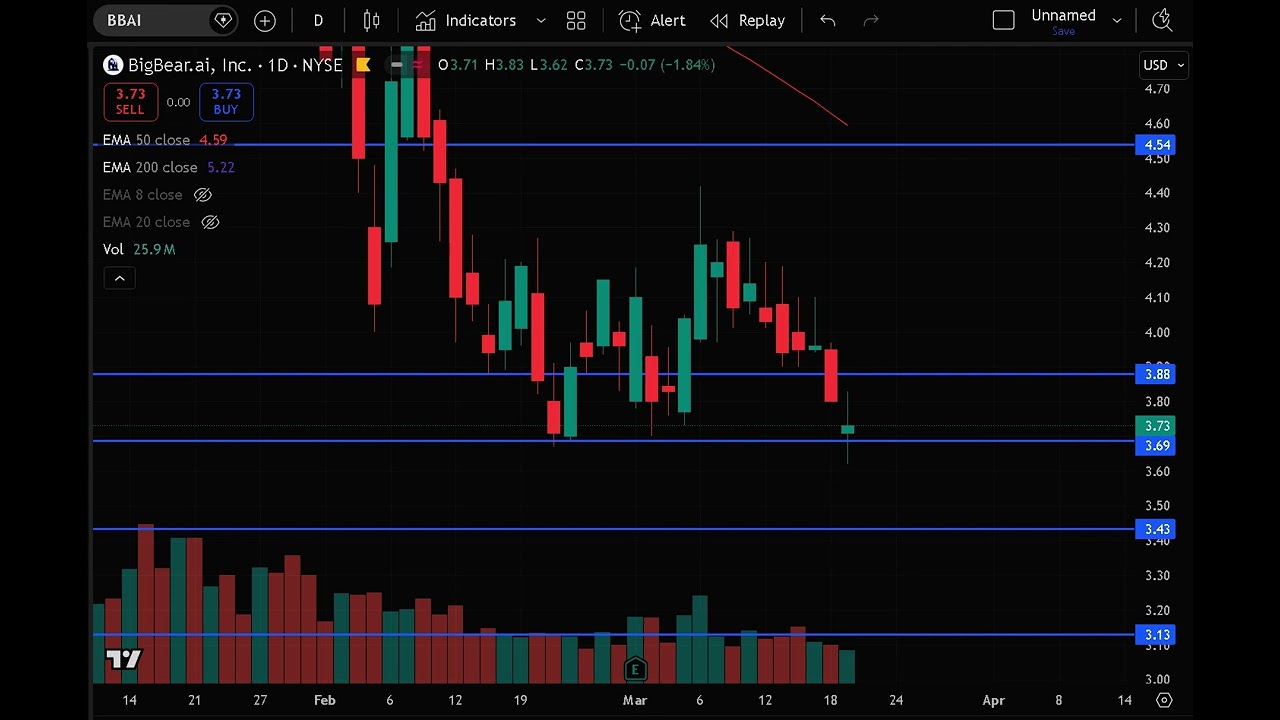Select the EMA 50 close indicator legend

(x=165, y=140)
